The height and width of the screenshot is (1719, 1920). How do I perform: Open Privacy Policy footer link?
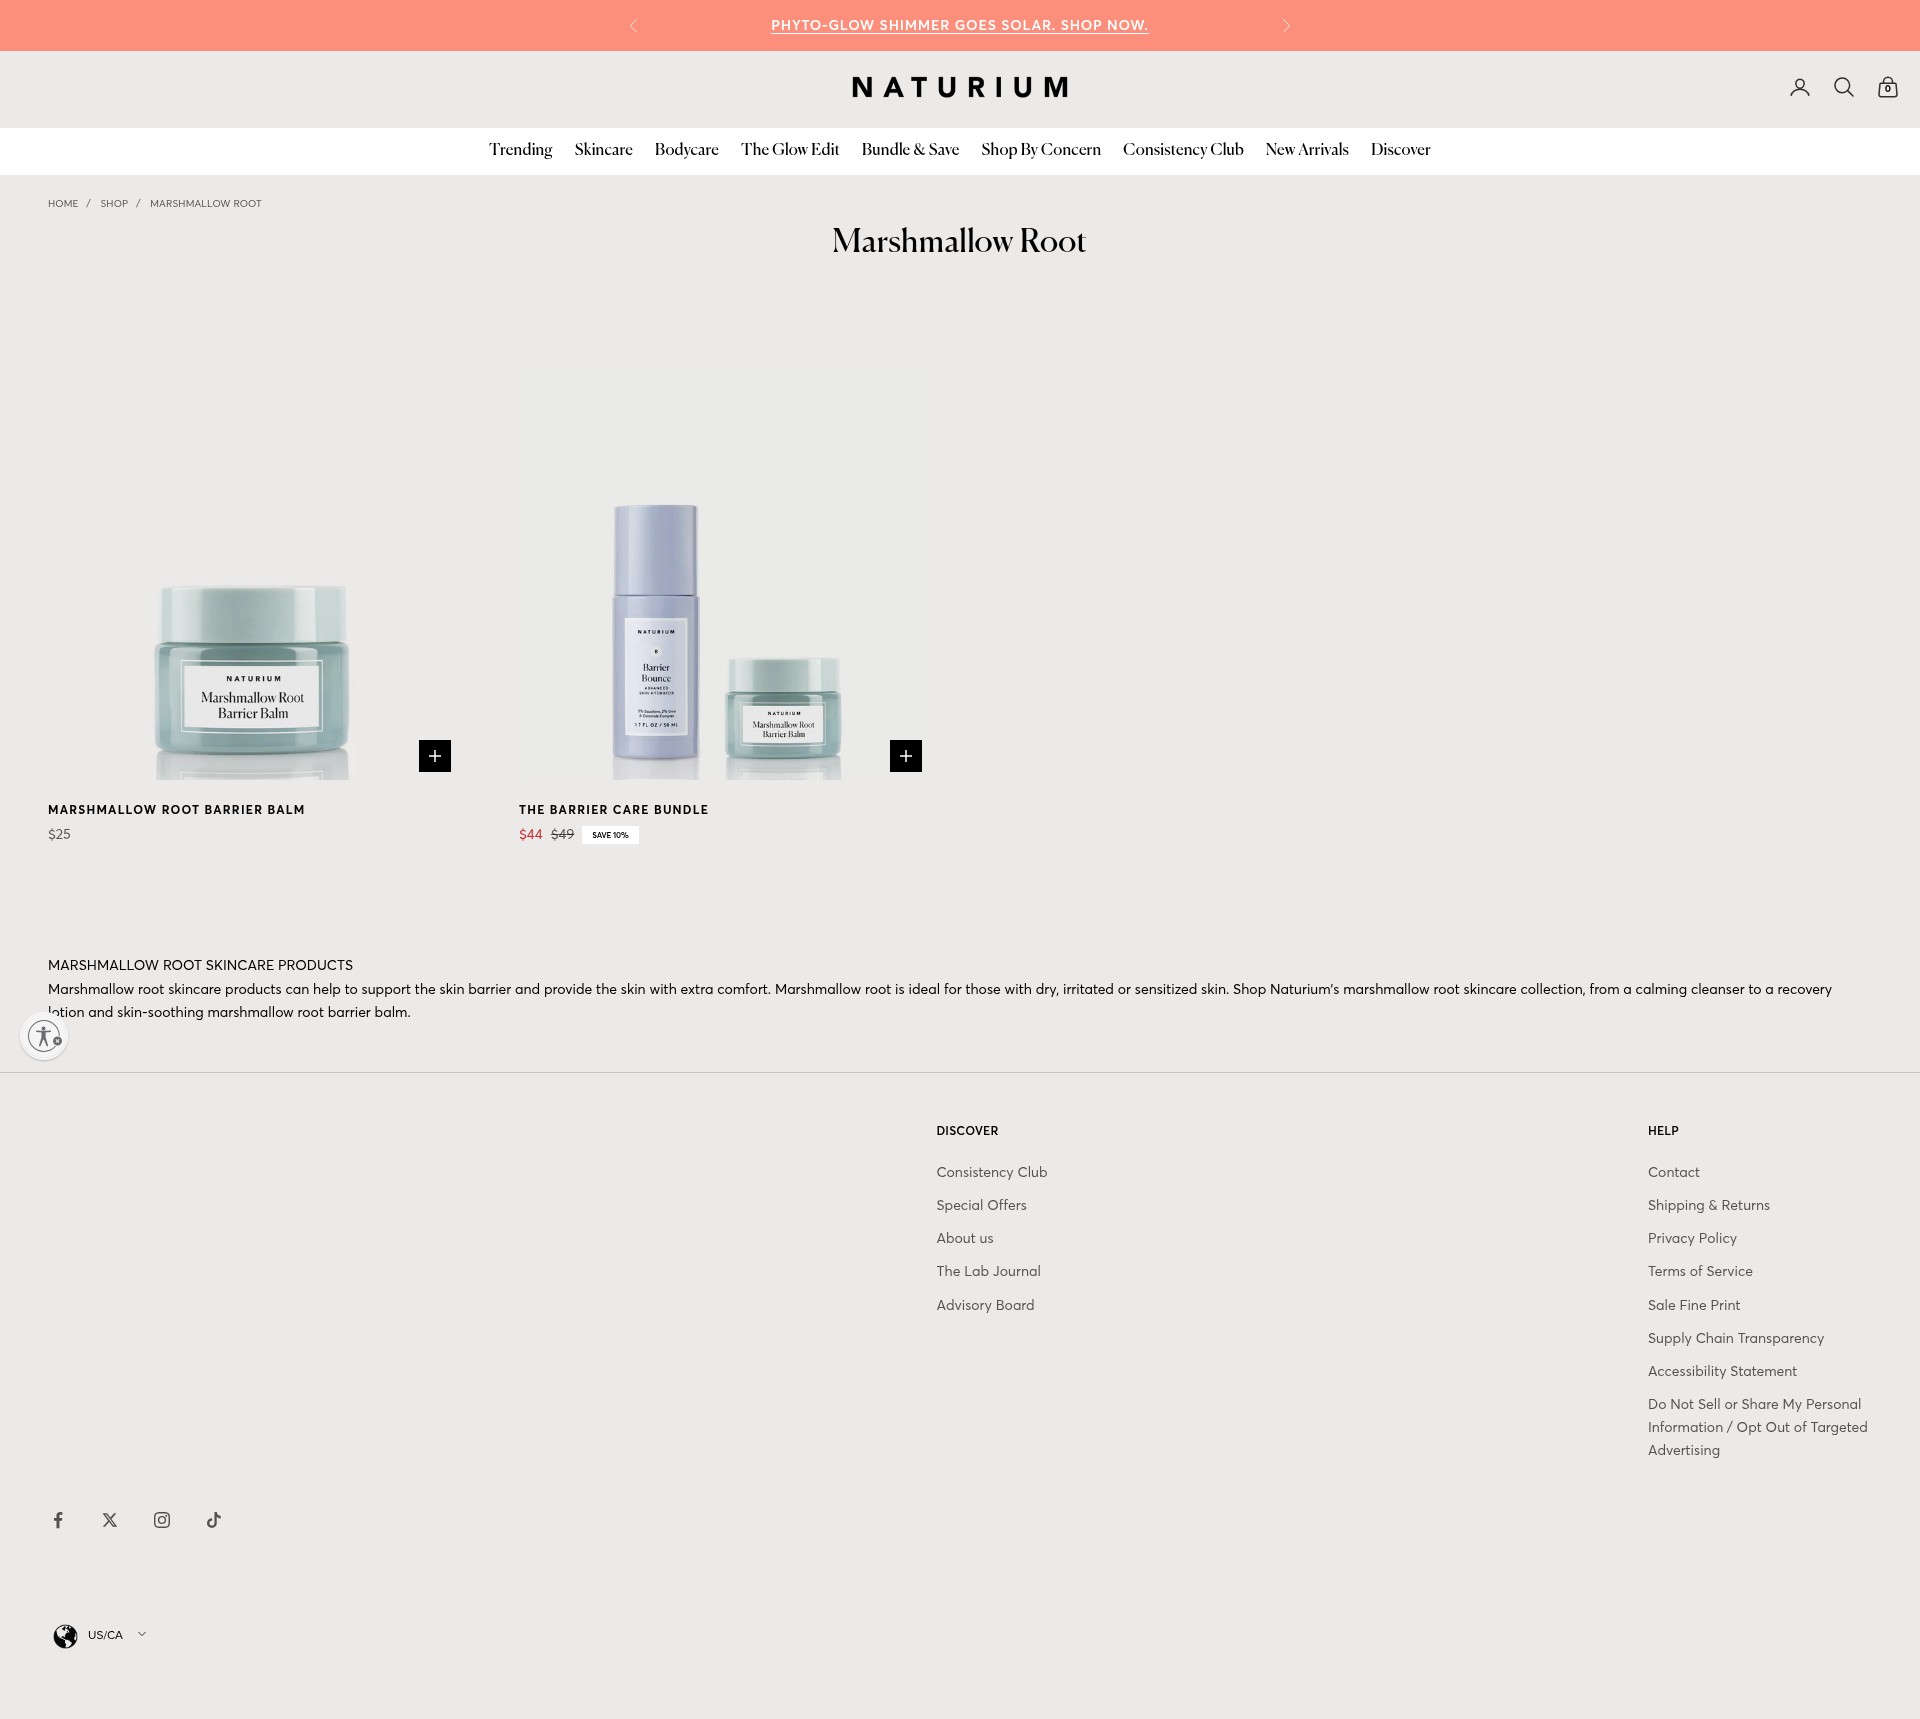1692,1238
